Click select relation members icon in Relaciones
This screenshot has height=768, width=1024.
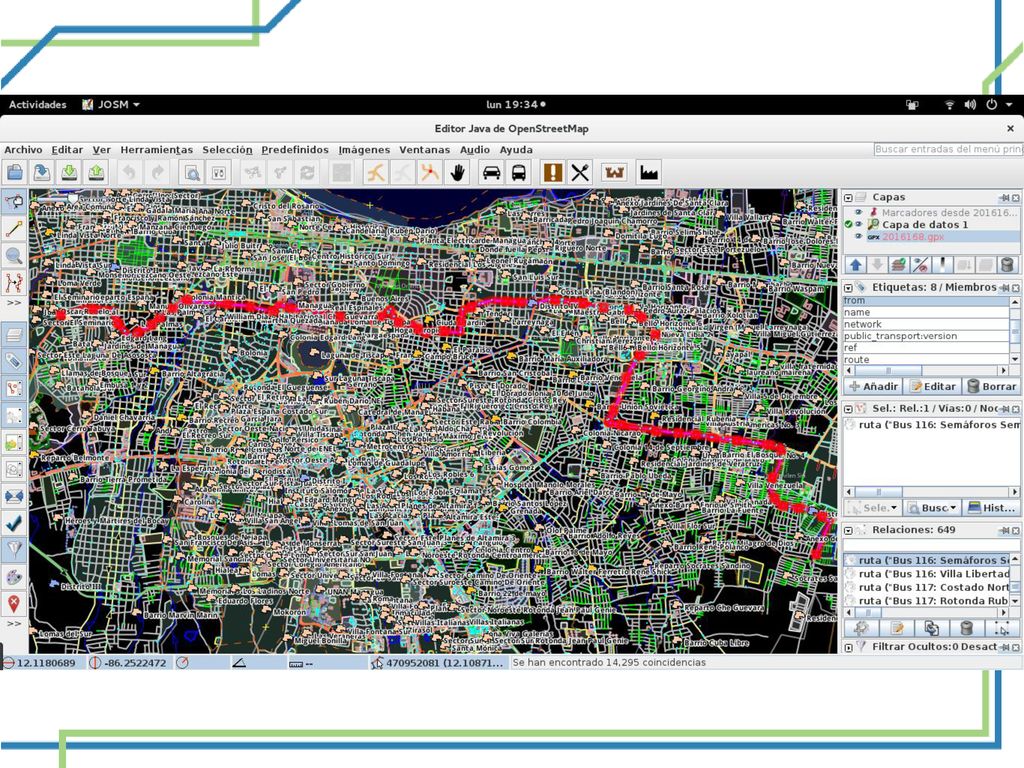click(1002, 628)
